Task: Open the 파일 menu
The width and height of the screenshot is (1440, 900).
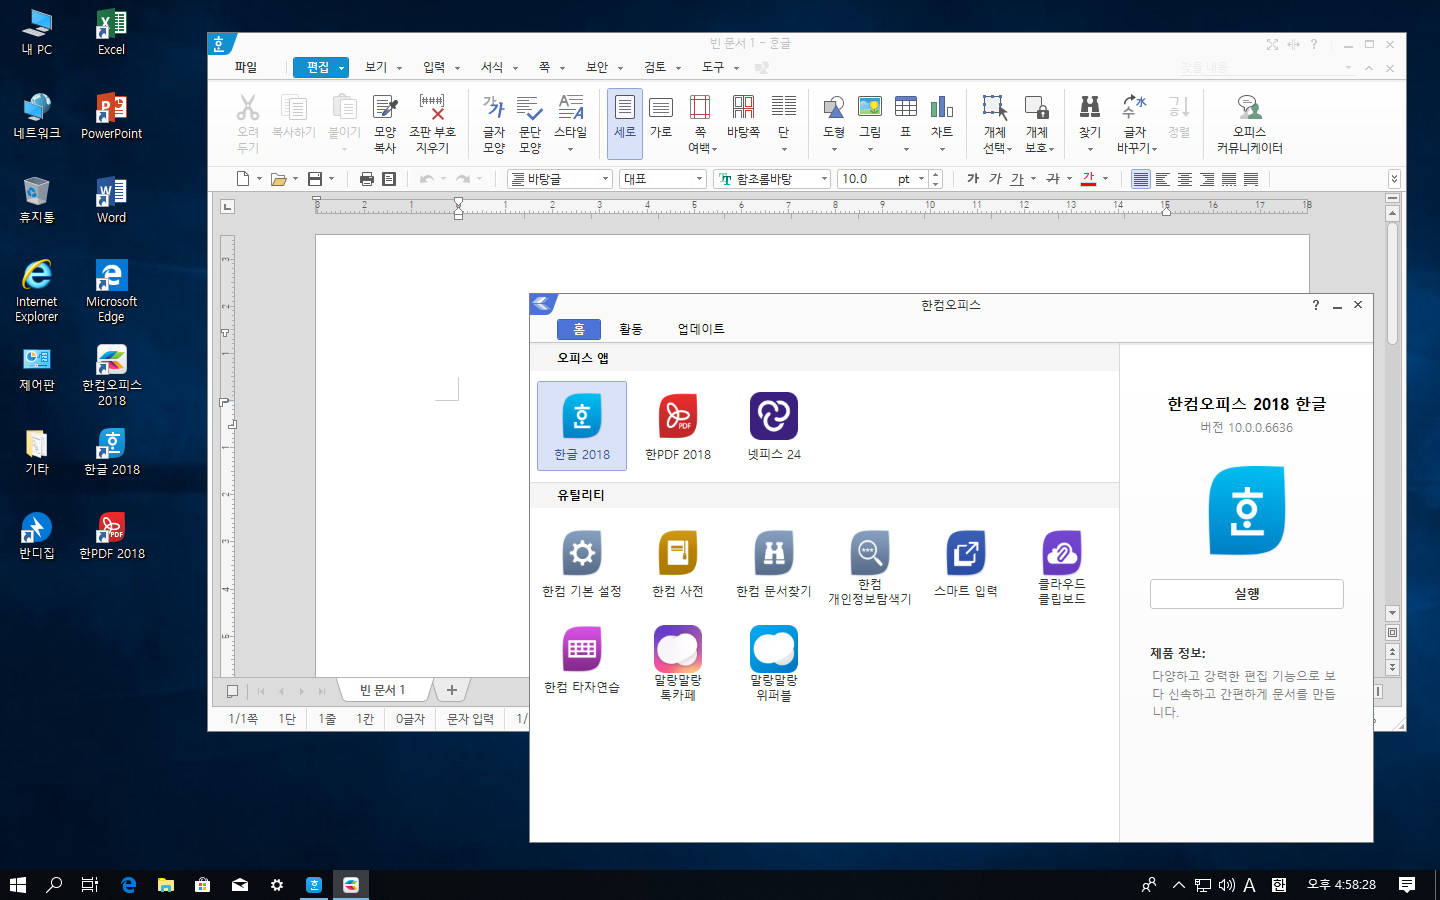Action: [x=246, y=67]
